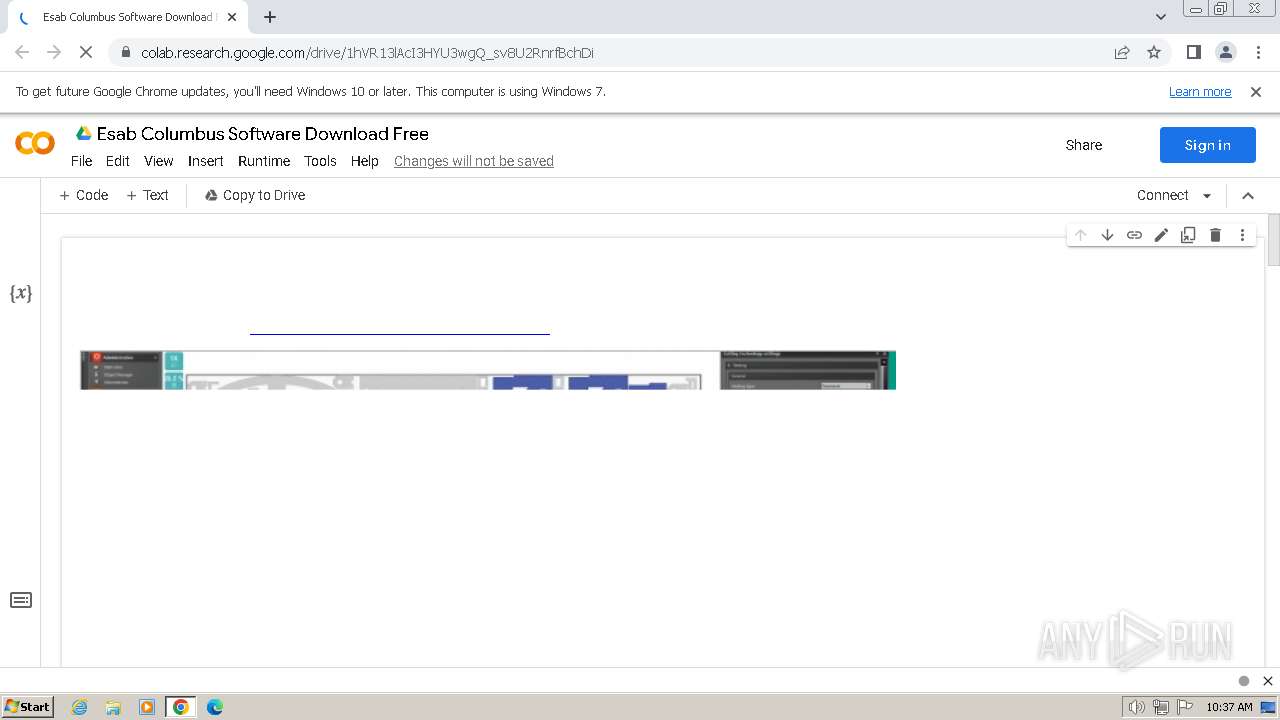This screenshot has height=720, width=1280.
Task: Click Learn more link
Action: click(x=1200, y=91)
